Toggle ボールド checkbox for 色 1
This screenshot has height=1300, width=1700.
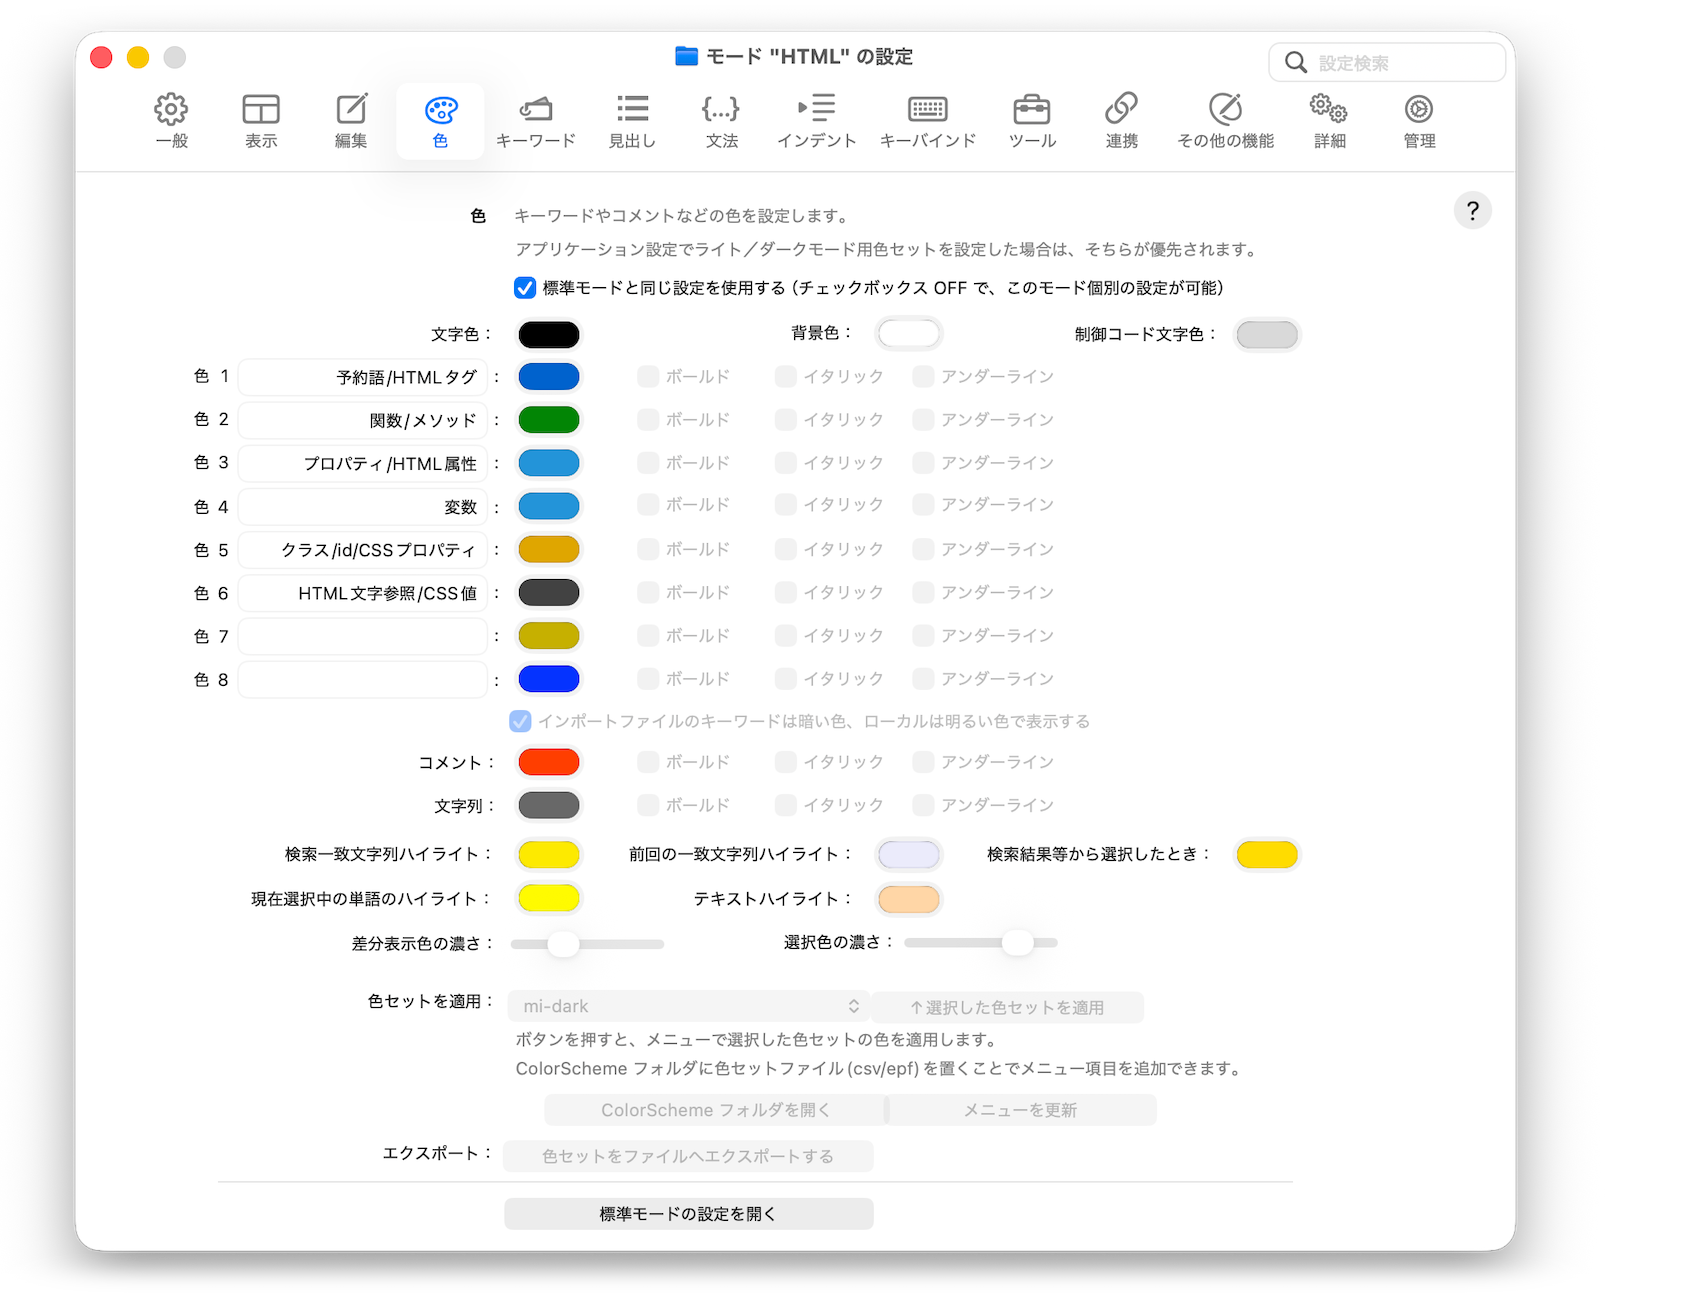coord(648,377)
